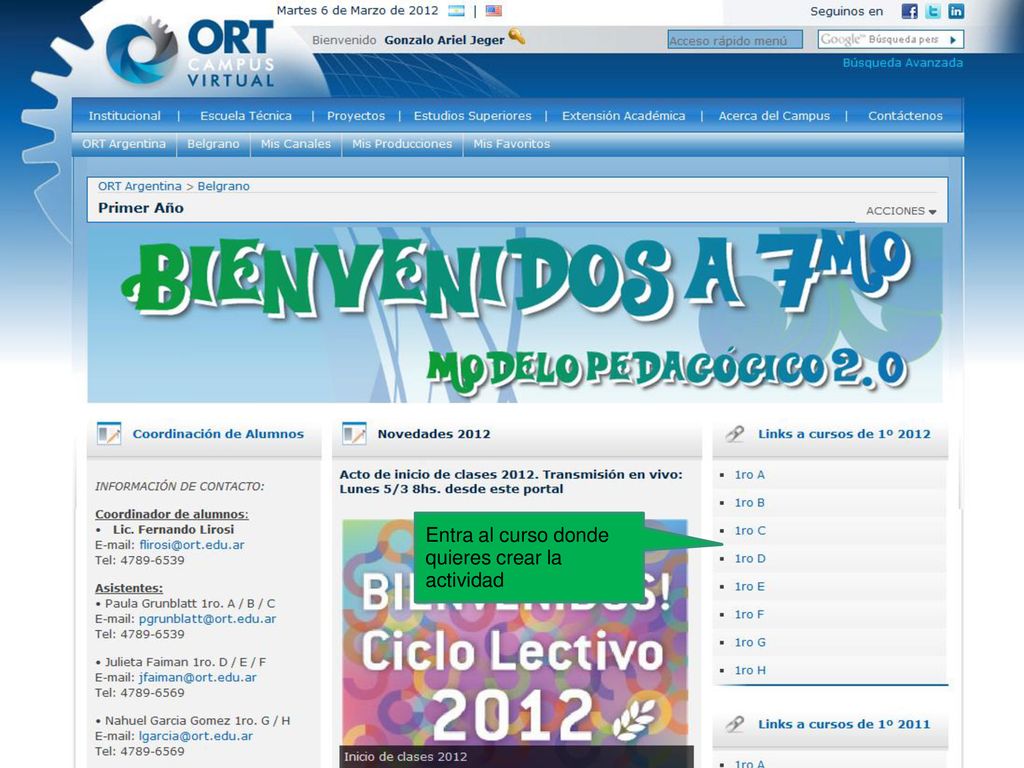Email flirosi@ort.edu.ar
Screen dimensions: 1024x768
coord(192,545)
